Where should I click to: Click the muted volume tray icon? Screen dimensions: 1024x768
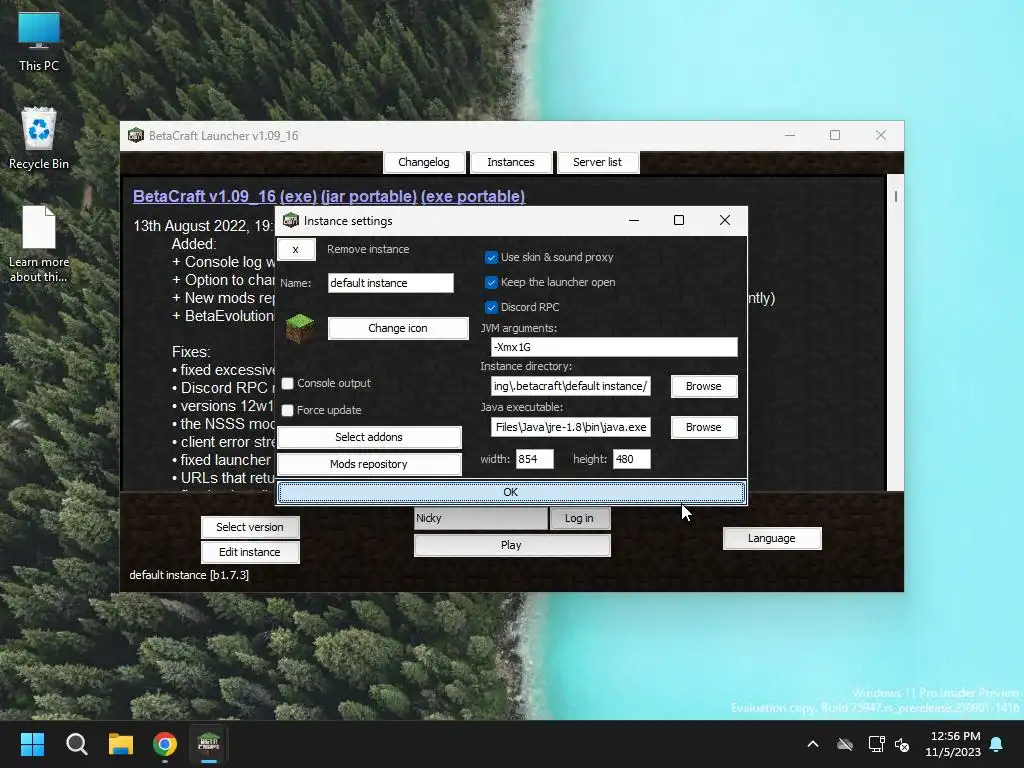point(903,744)
